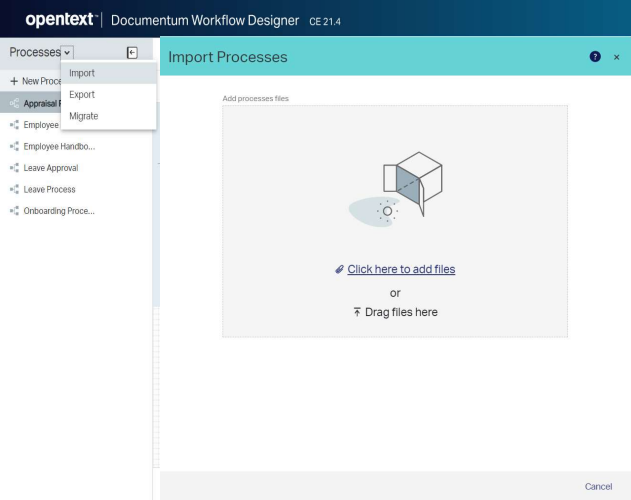The width and height of the screenshot is (631, 500).
Task: Open the Onboarding Proce... item
Action: point(58,210)
